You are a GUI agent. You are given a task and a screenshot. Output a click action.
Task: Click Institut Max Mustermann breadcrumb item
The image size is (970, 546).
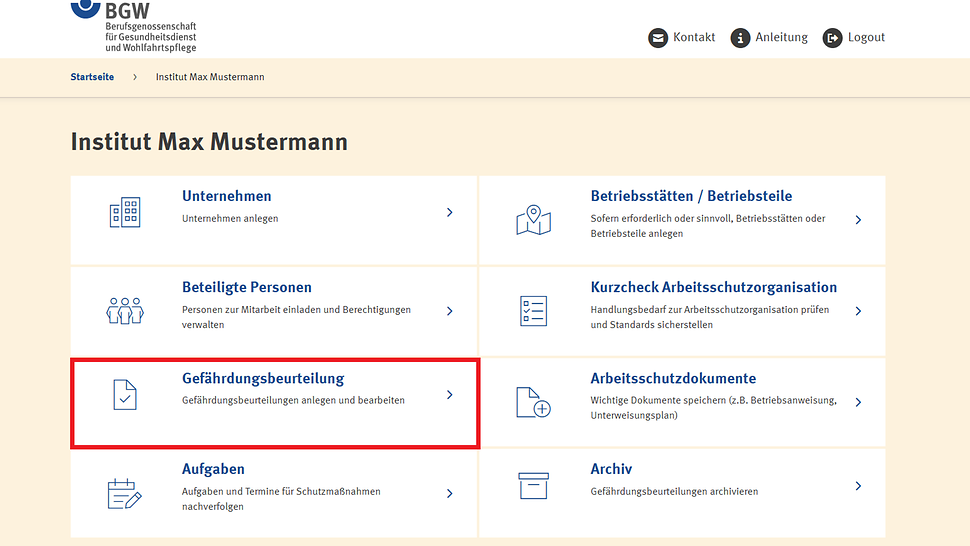(x=210, y=77)
